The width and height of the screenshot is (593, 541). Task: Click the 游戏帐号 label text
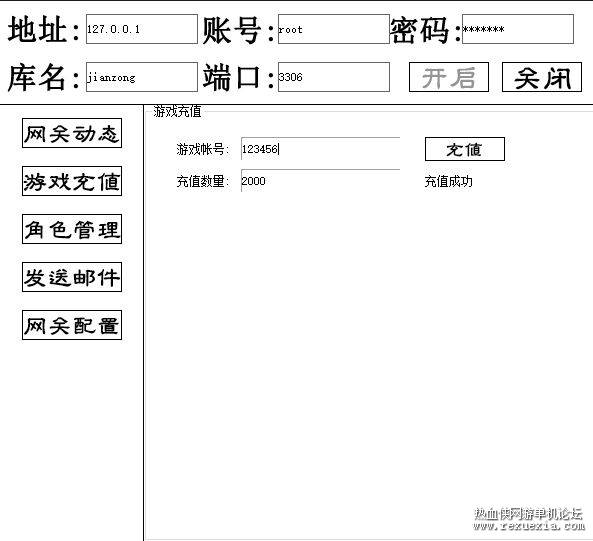click(203, 149)
